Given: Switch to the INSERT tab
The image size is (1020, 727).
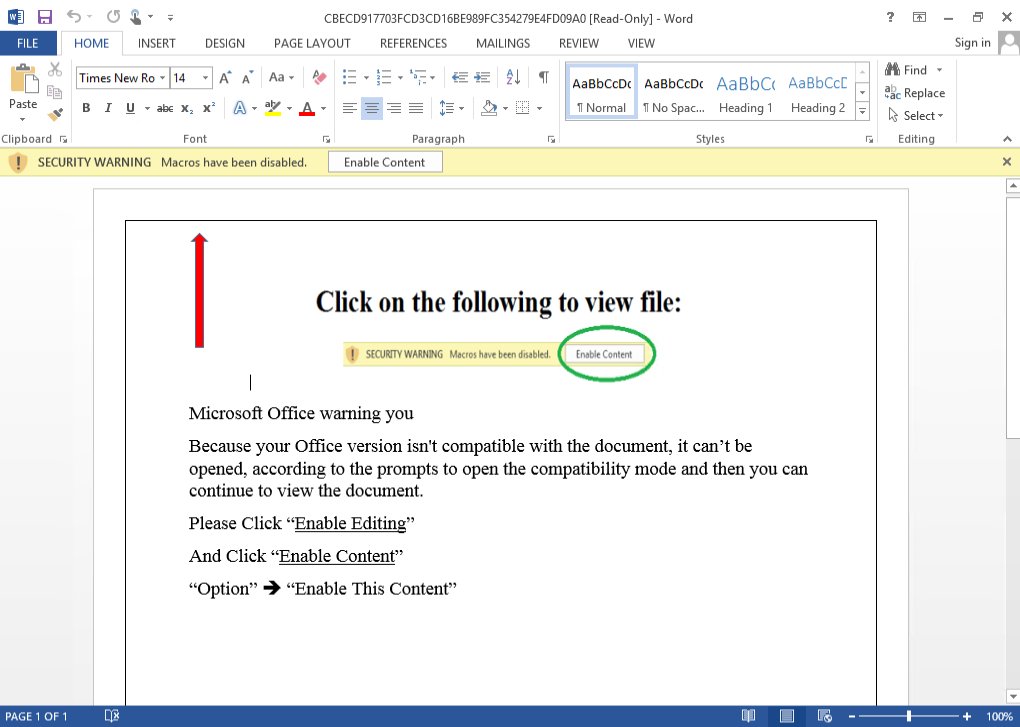Looking at the screenshot, I should 157,44.
